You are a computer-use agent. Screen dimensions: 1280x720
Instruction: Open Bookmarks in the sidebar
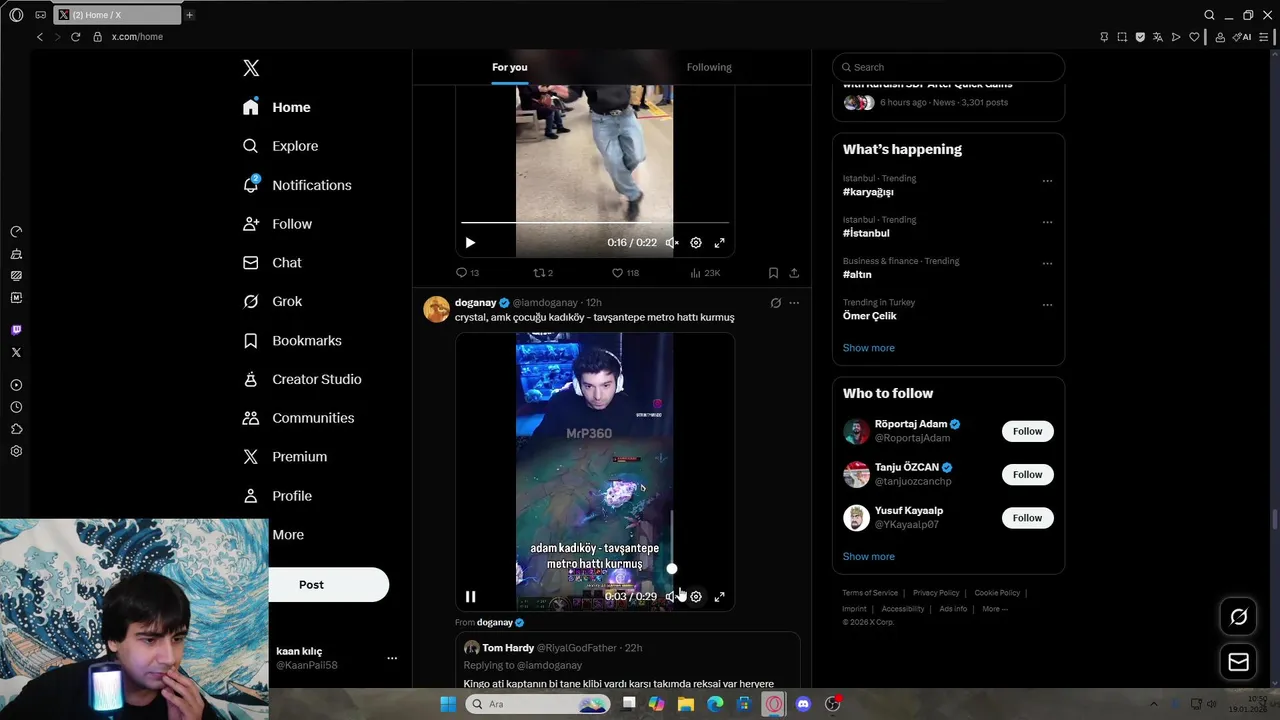292,341
